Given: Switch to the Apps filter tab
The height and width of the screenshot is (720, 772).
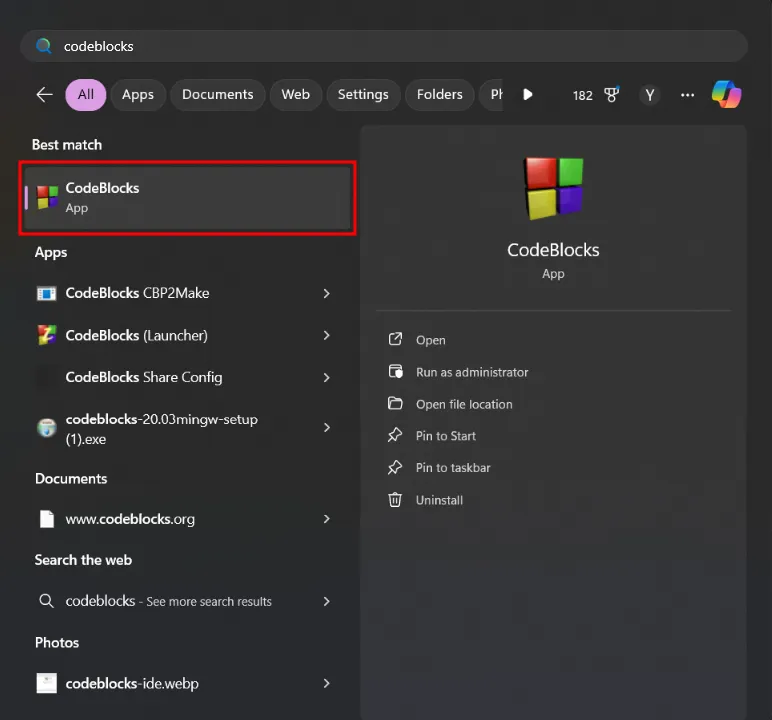Looking at the screenshot, I should (x=138, y=95).
